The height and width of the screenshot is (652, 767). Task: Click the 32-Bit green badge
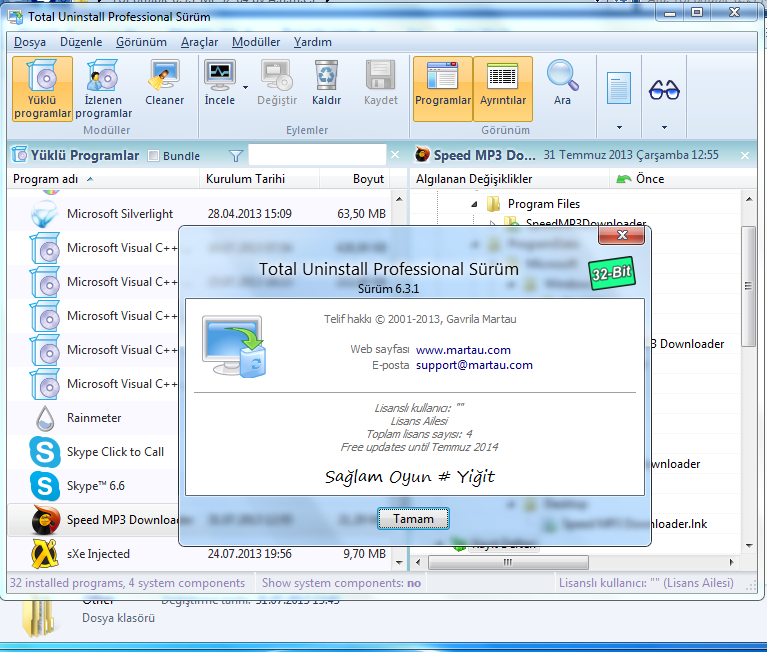pyautogui.click(x=612, y=273)
